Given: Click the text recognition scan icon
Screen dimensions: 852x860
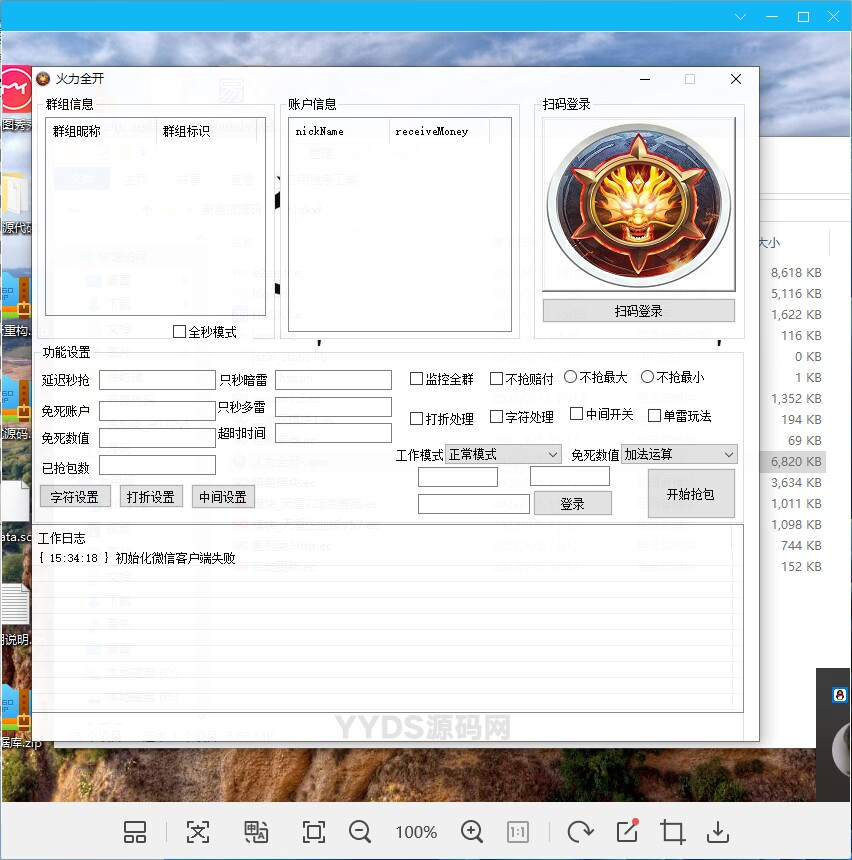Looking at the screenshot, I should [x=198, y=832].
